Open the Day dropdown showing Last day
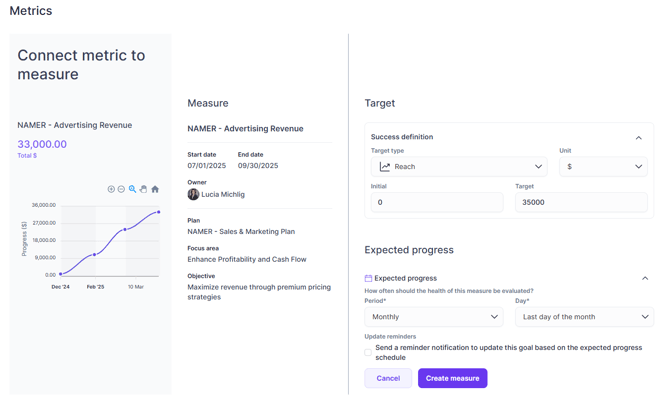The height and width of the screenshot is (402, 670). 584,317
